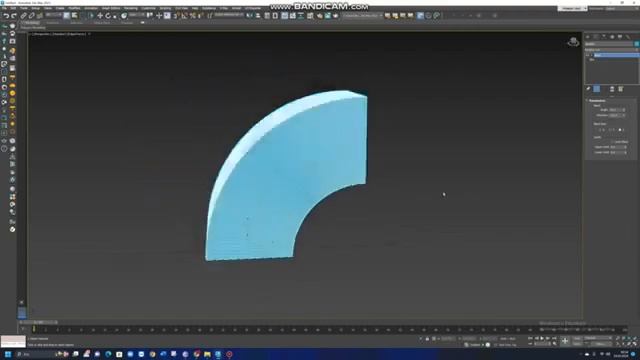This screenshot has width=640, height=360.
Task: Select Bend Axis Y radio button
Action: tap(610, 130)
